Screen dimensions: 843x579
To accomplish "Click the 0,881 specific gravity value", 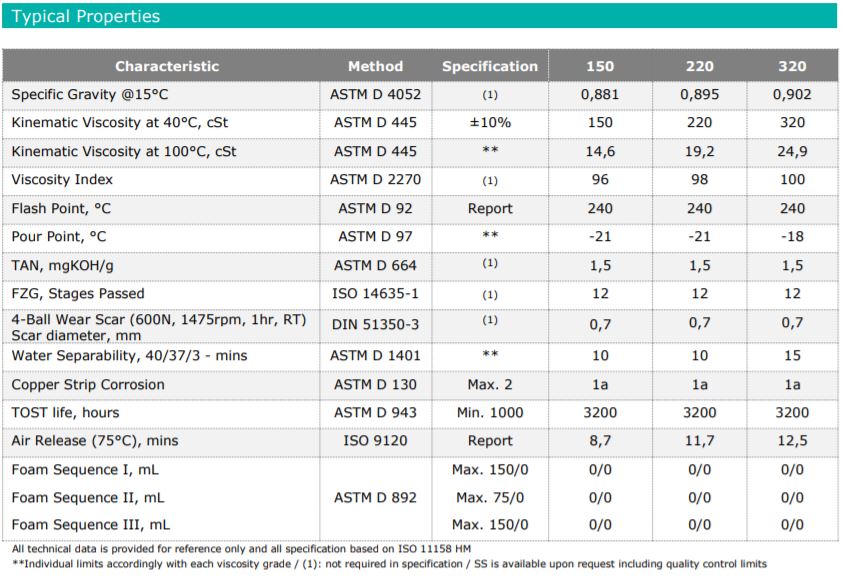I will click(600, 94).
